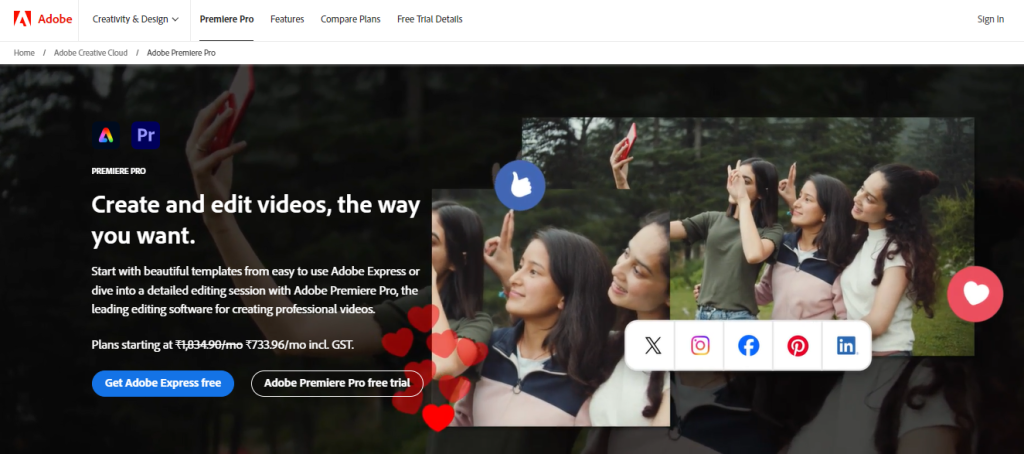Viewport: 1024px width, 454px height.
Task: Click the struck-through ₹1,834.90/mo price
Action: coord(209,344)
